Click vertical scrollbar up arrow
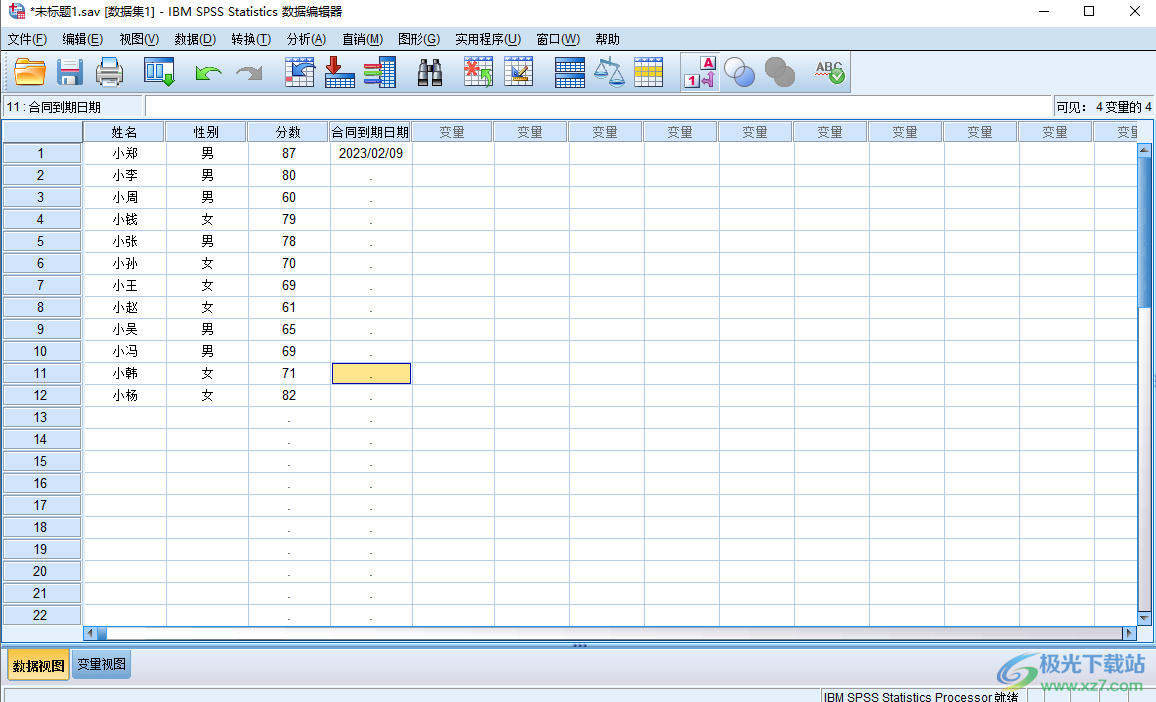1156x702 pixels. click(x=1144, y=150)
